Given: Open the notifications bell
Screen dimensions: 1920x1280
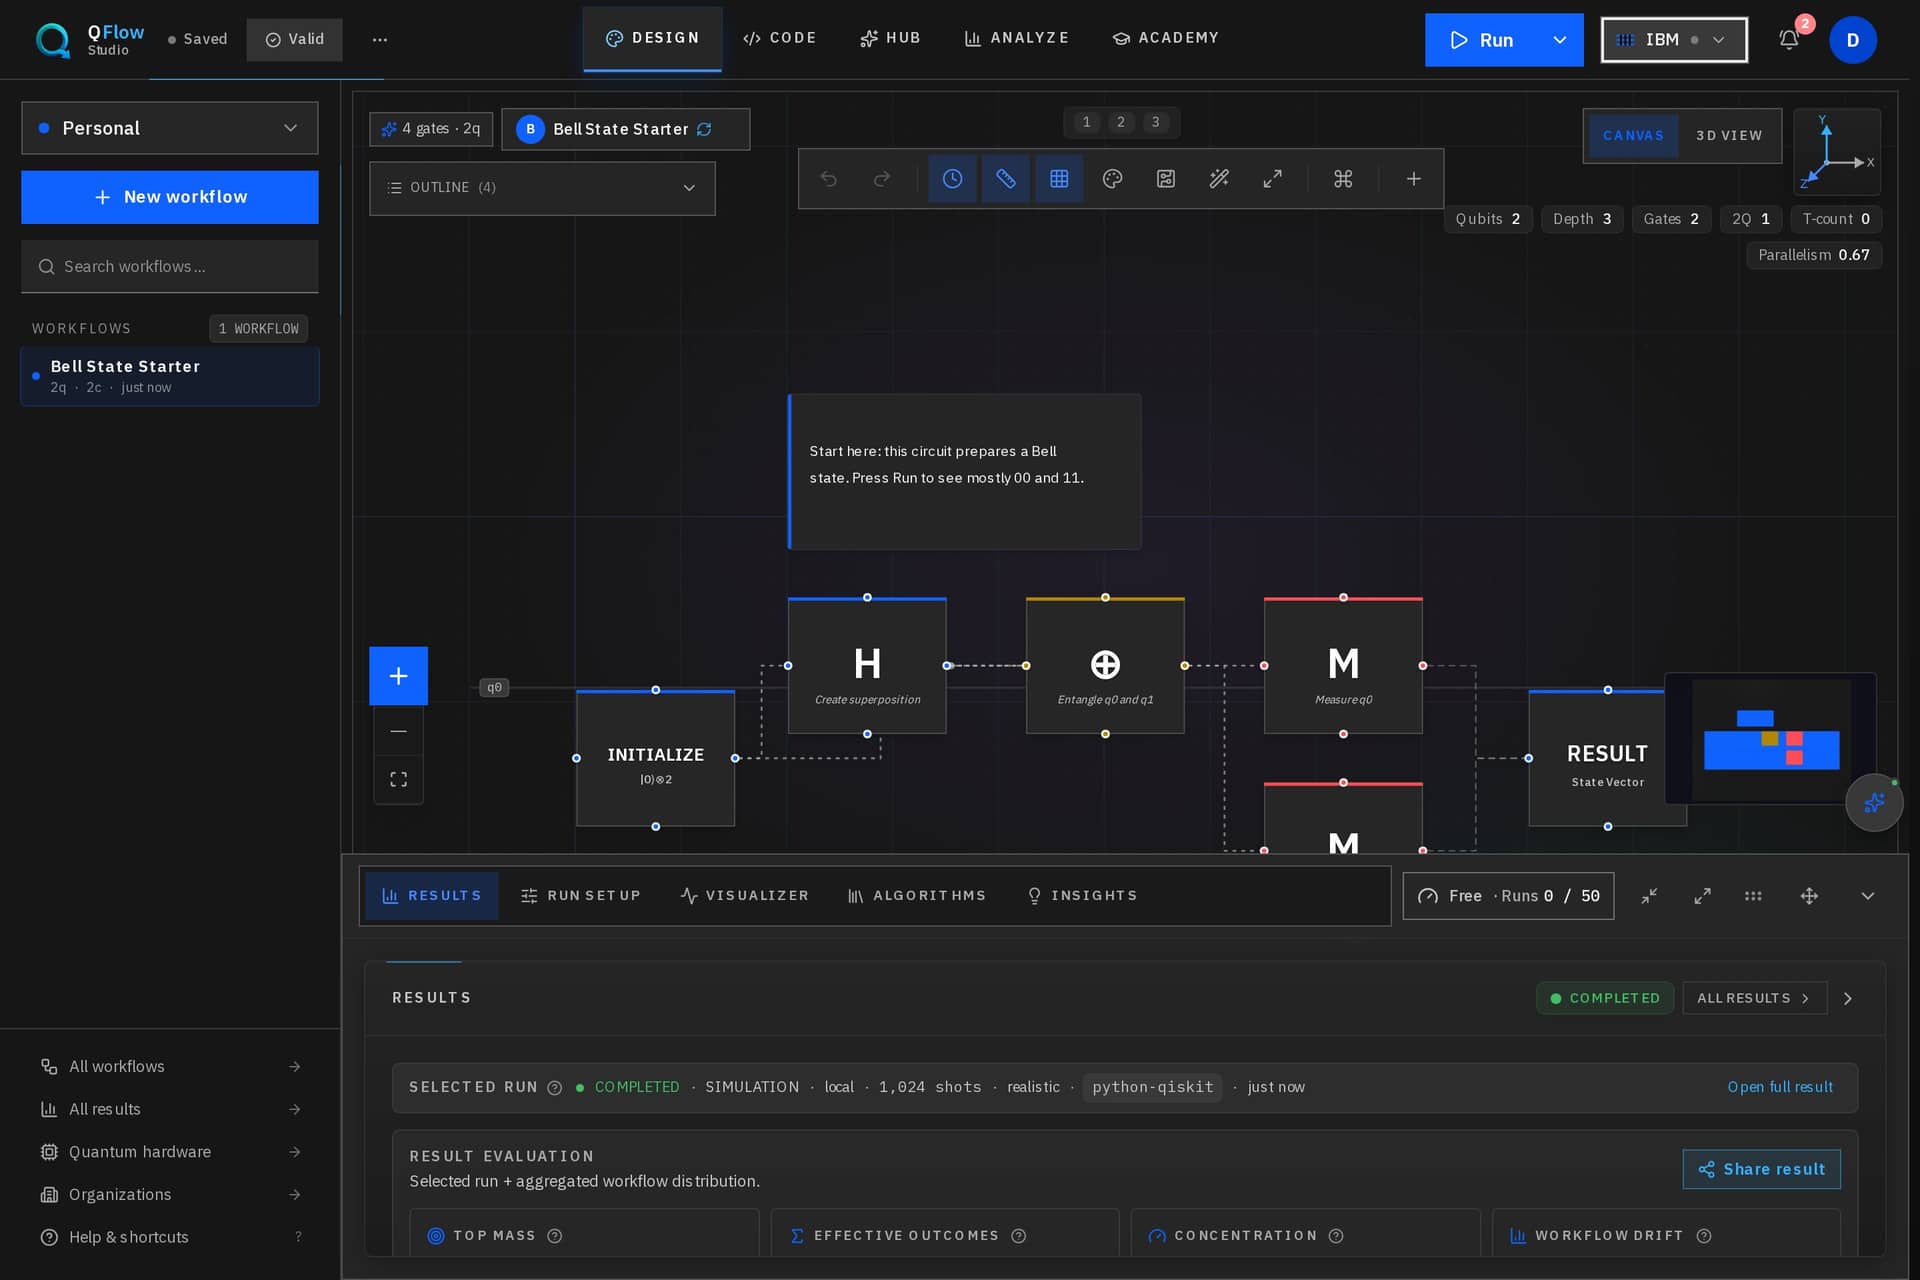Looking at the screenshot, I should coord(1789,40).
